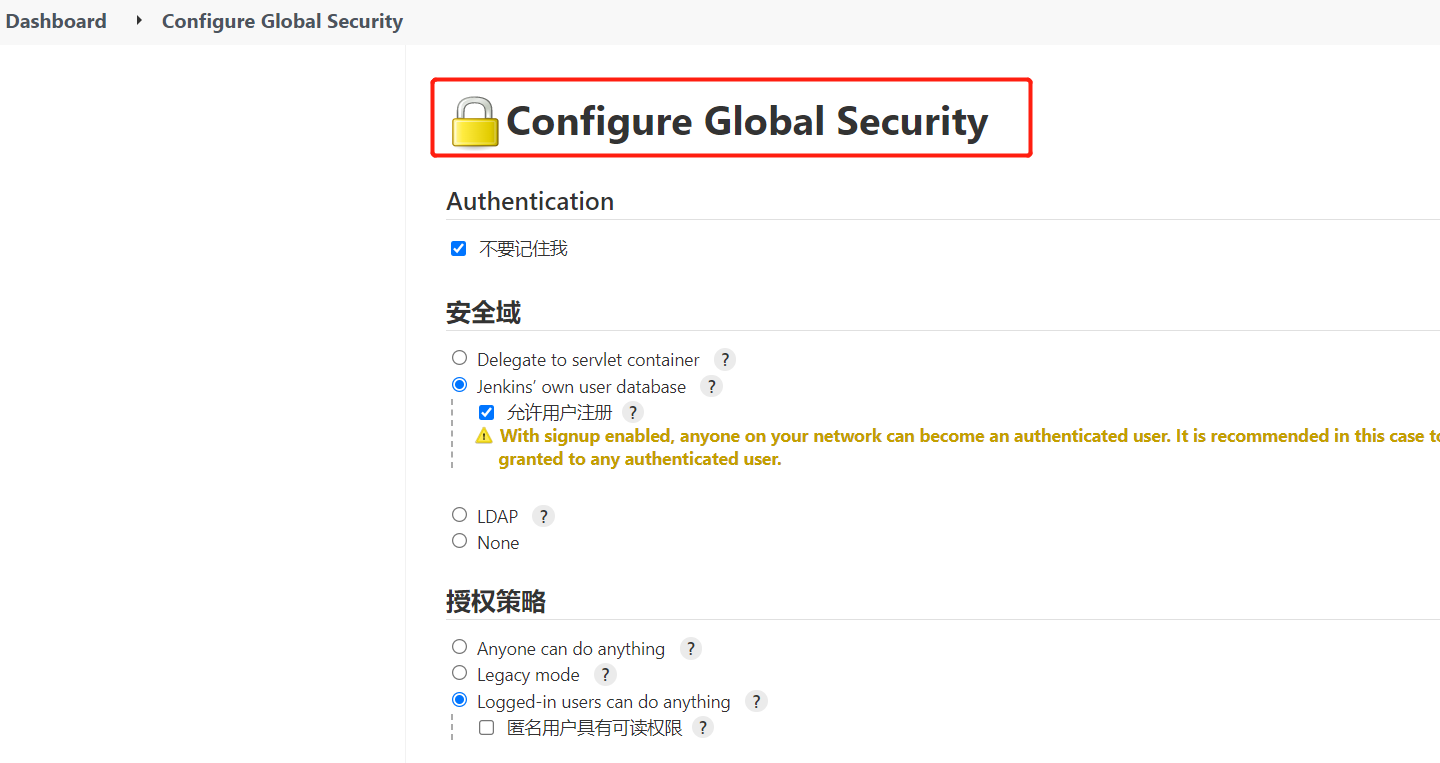Open help for Delegate to servlet container
This screenshot has height=763, width=1440.
(x=725, y=360)
